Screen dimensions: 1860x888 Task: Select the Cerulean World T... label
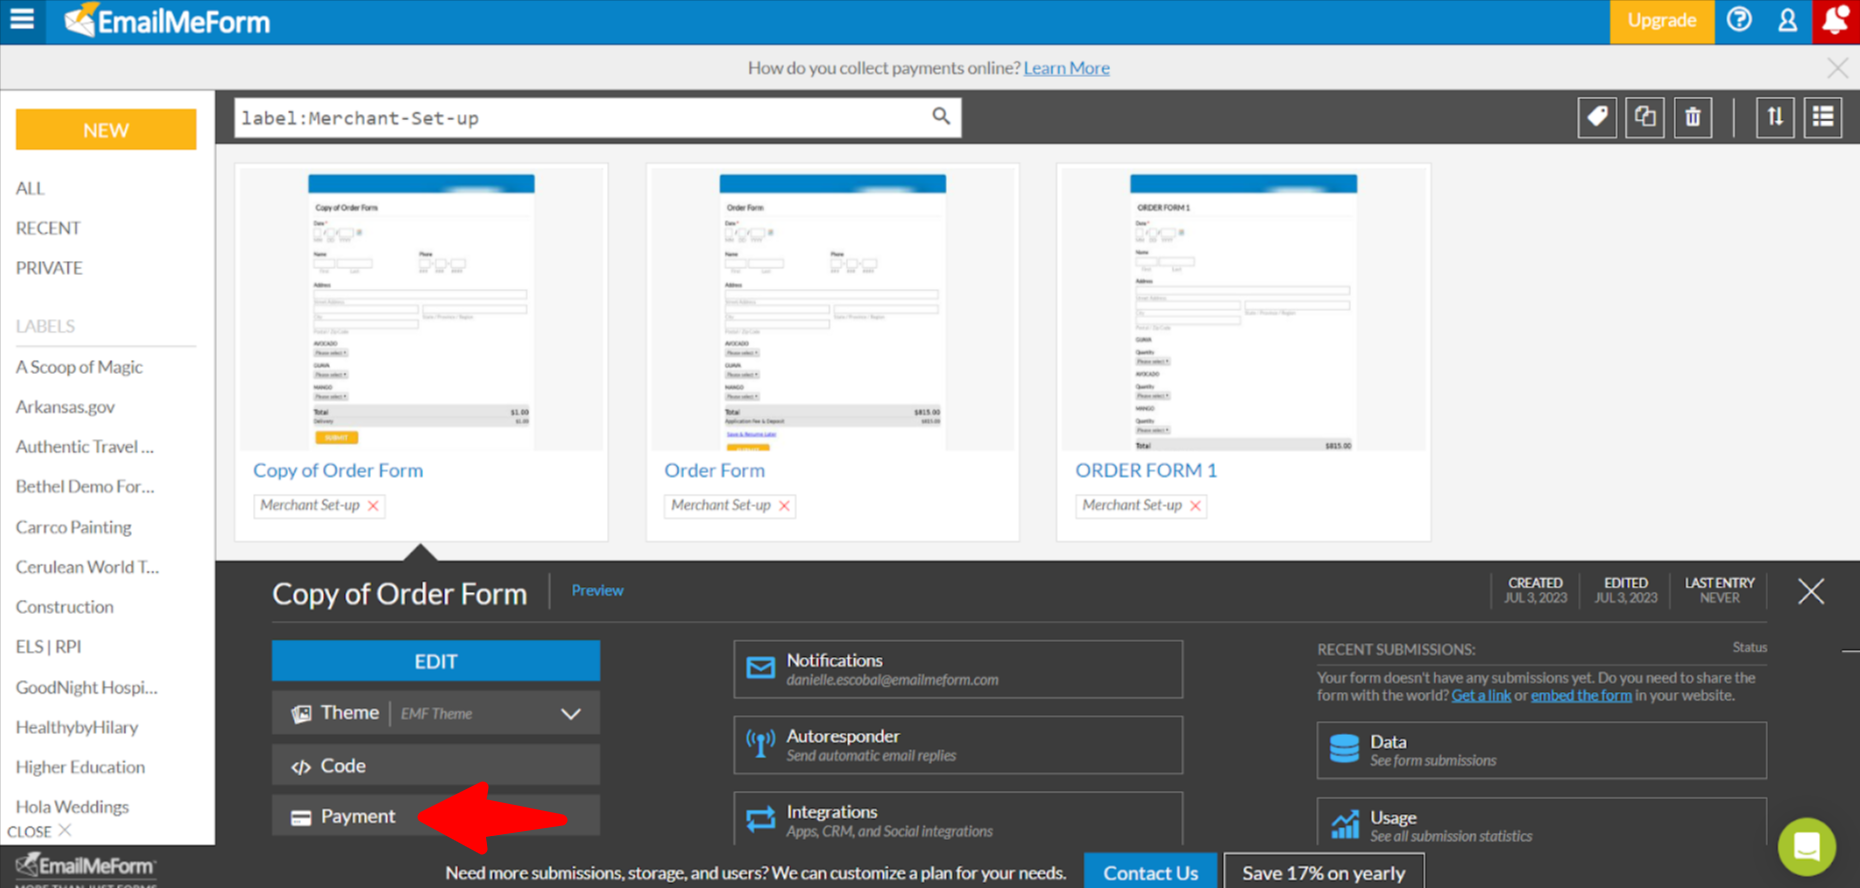click(87, 567)
